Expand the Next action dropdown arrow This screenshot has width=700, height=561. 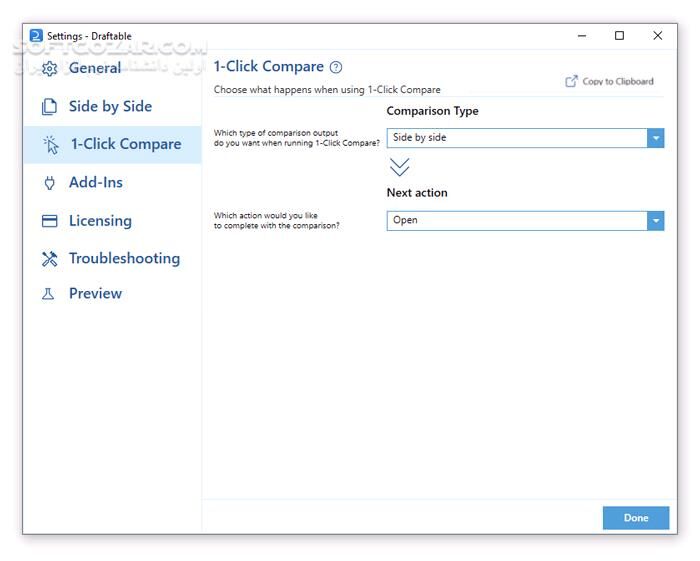pos(655,221)
